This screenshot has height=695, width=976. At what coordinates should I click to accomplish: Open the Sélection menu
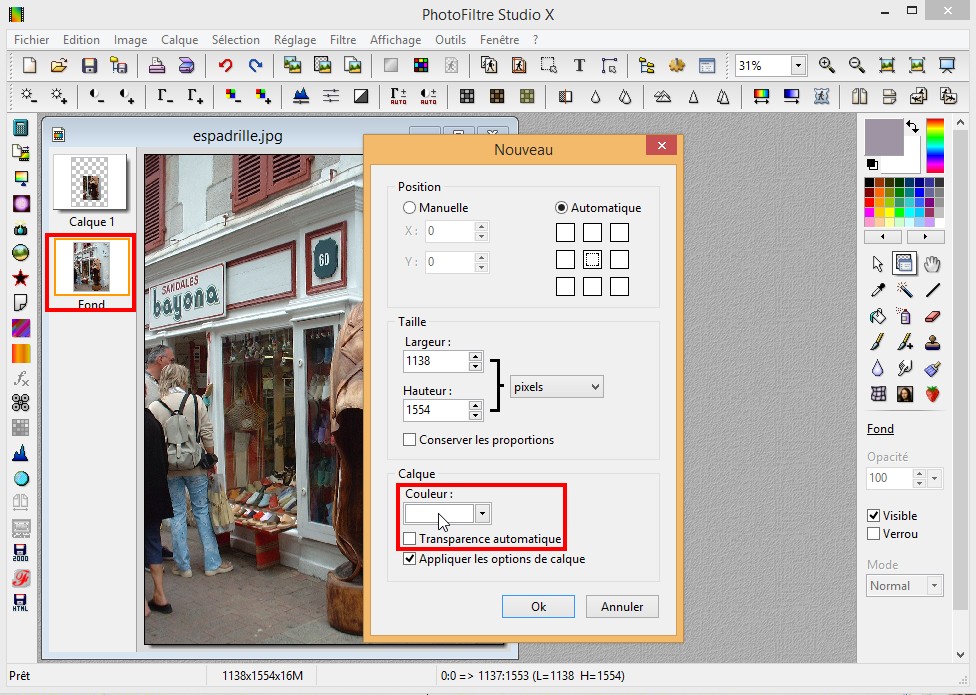click(235, 40)
